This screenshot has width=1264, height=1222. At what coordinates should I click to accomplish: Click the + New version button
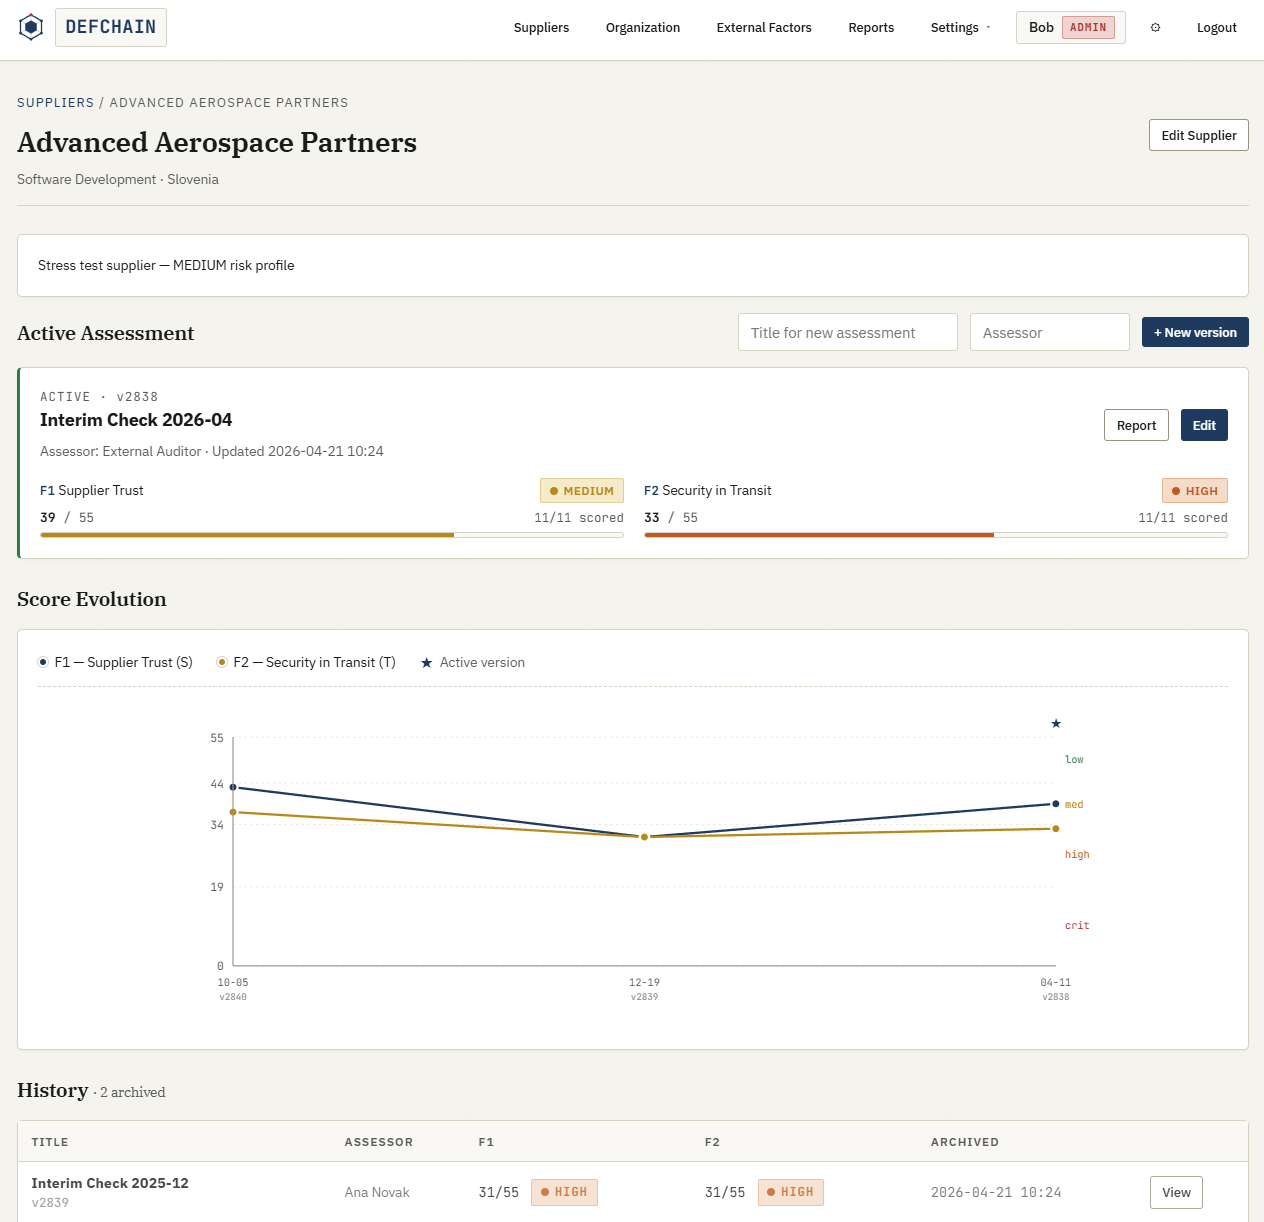coord(1195,332)
